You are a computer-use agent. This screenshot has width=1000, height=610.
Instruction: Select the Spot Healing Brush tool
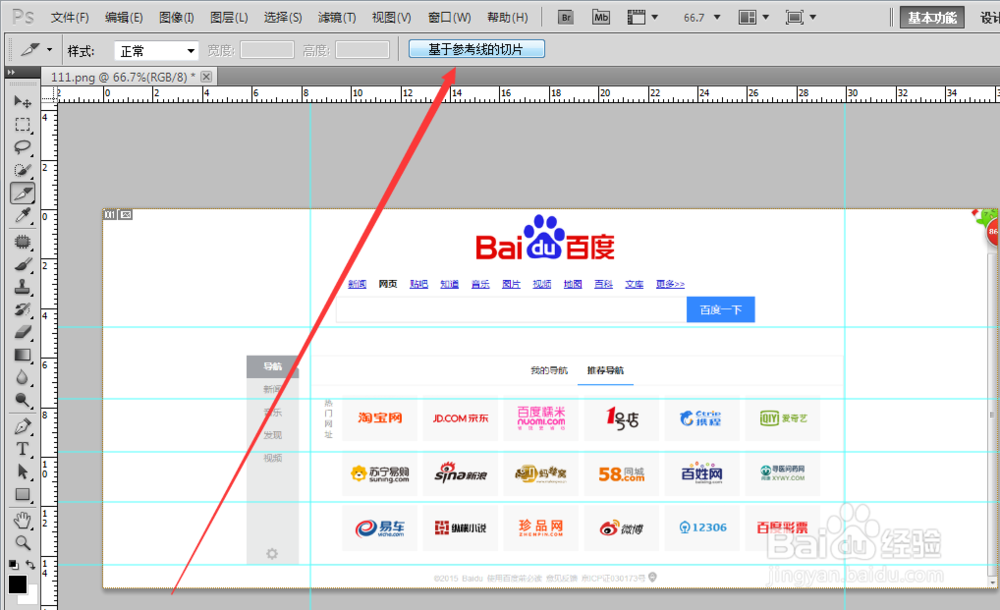pos(22,241)
